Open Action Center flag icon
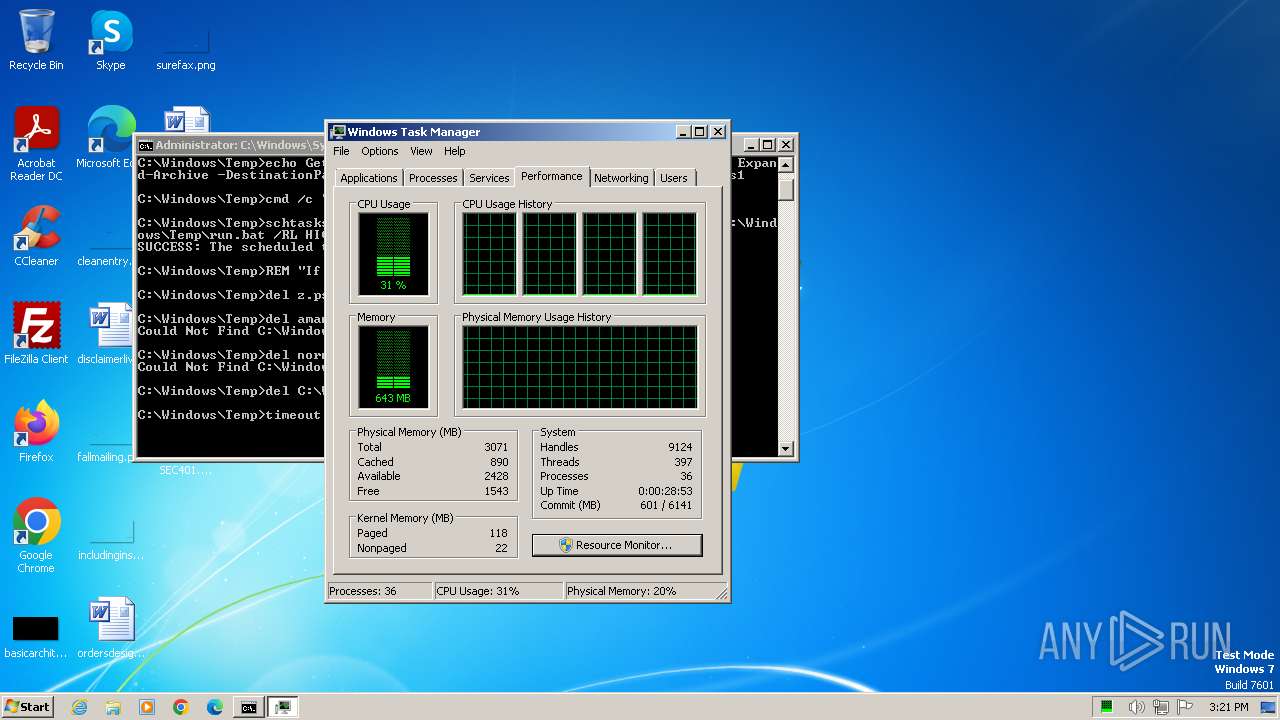The image size is (1280, 720). point(1183,707)
